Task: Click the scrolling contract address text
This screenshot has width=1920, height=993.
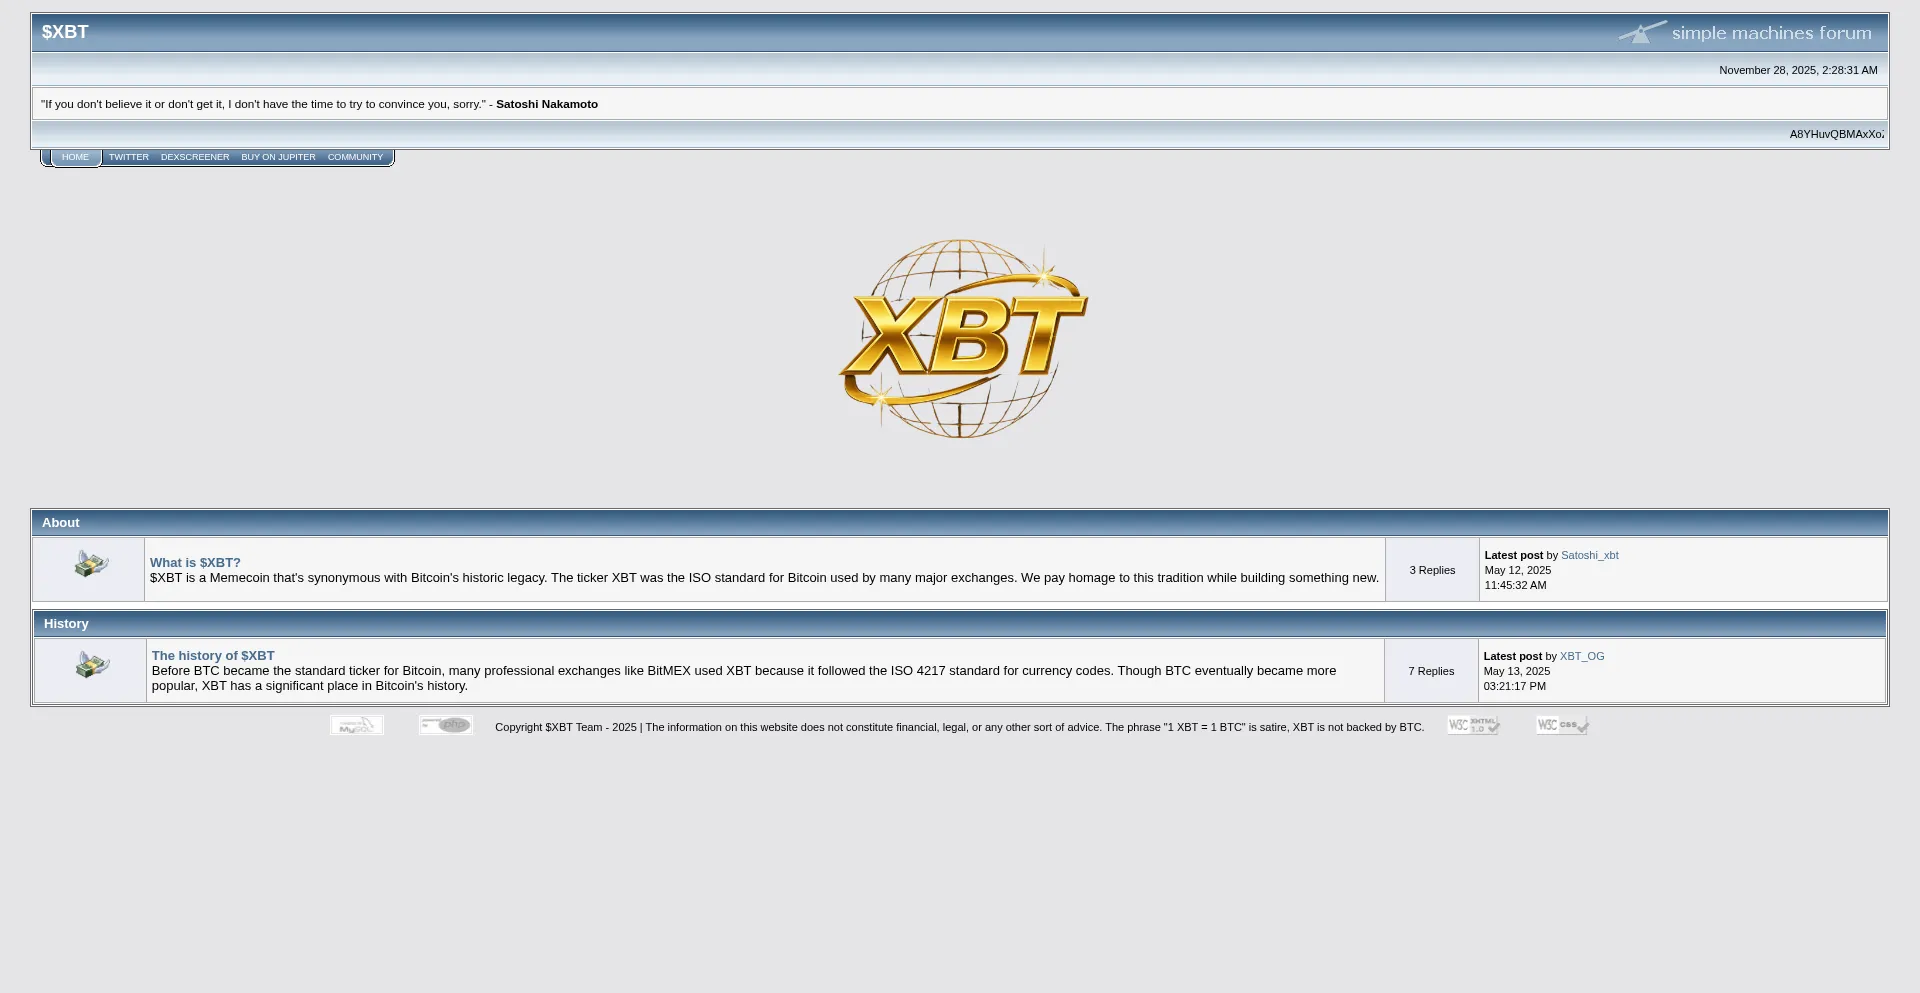Action: (x=1836, y=134)
